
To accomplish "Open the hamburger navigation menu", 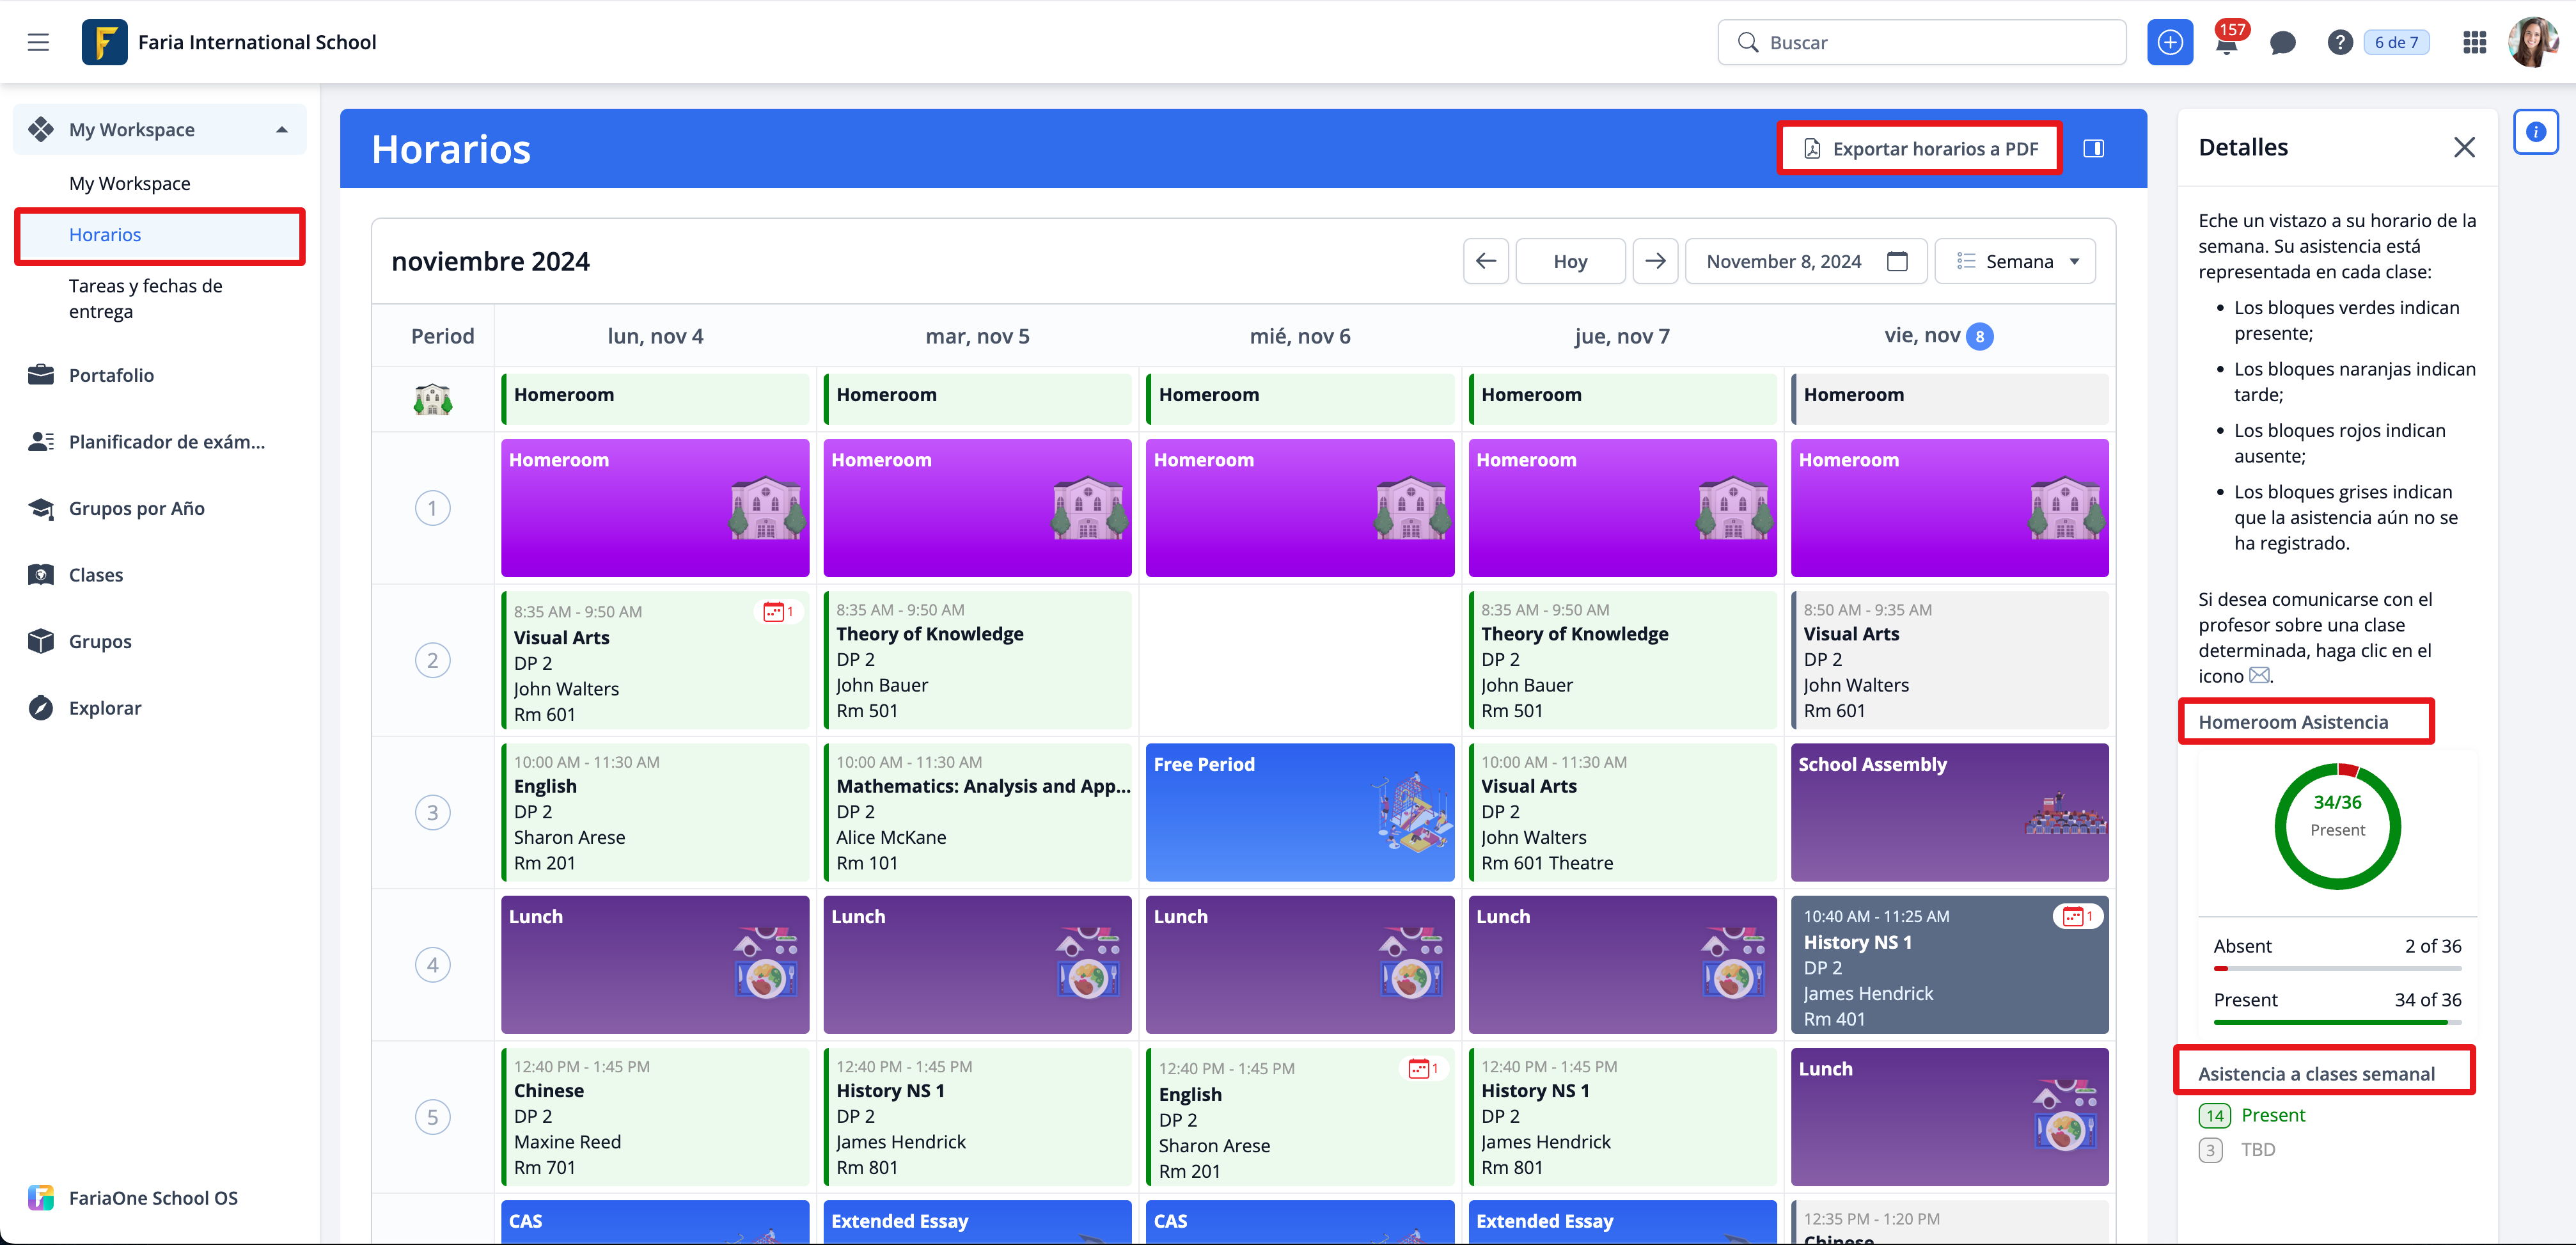I will (38, 42).
